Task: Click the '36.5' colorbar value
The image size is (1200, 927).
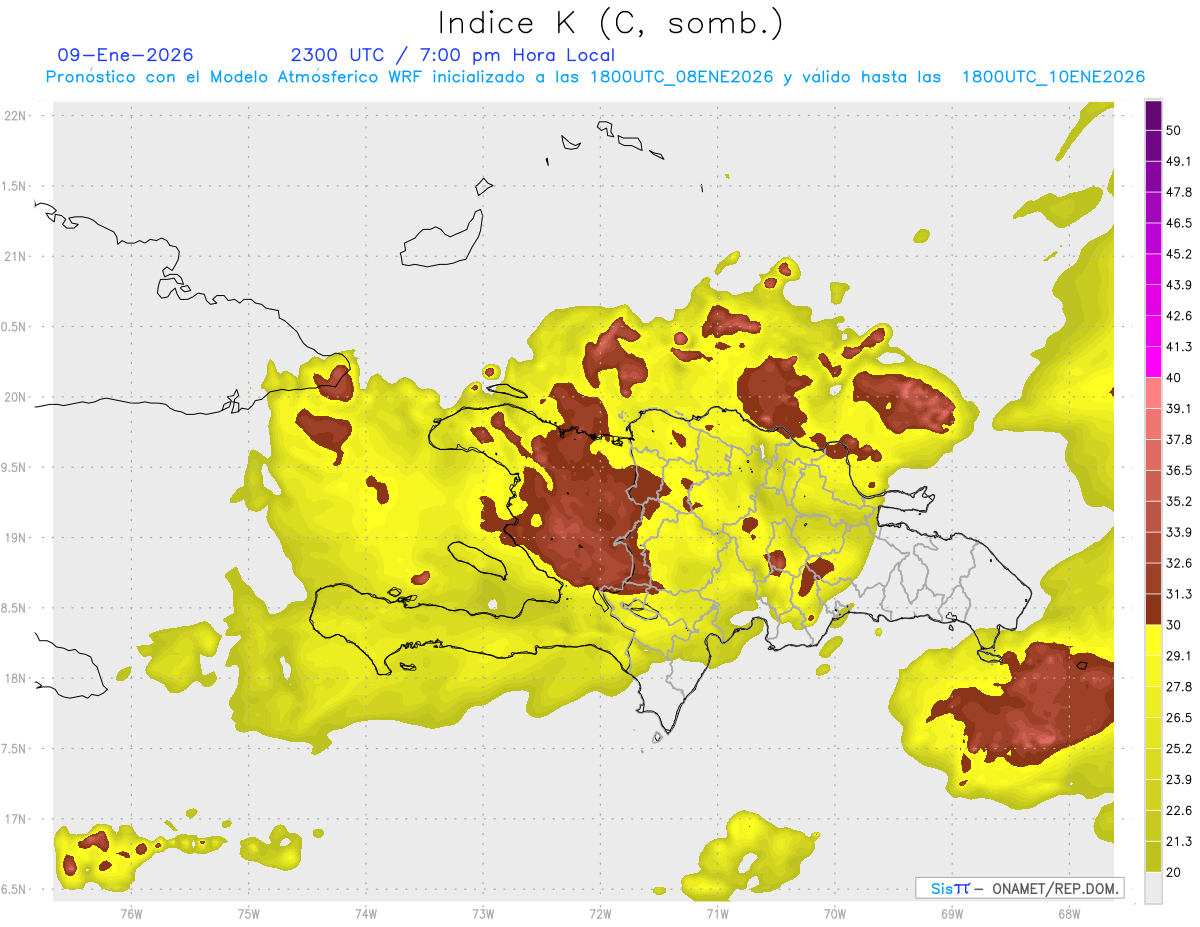Action: (x=1179, y=470)
